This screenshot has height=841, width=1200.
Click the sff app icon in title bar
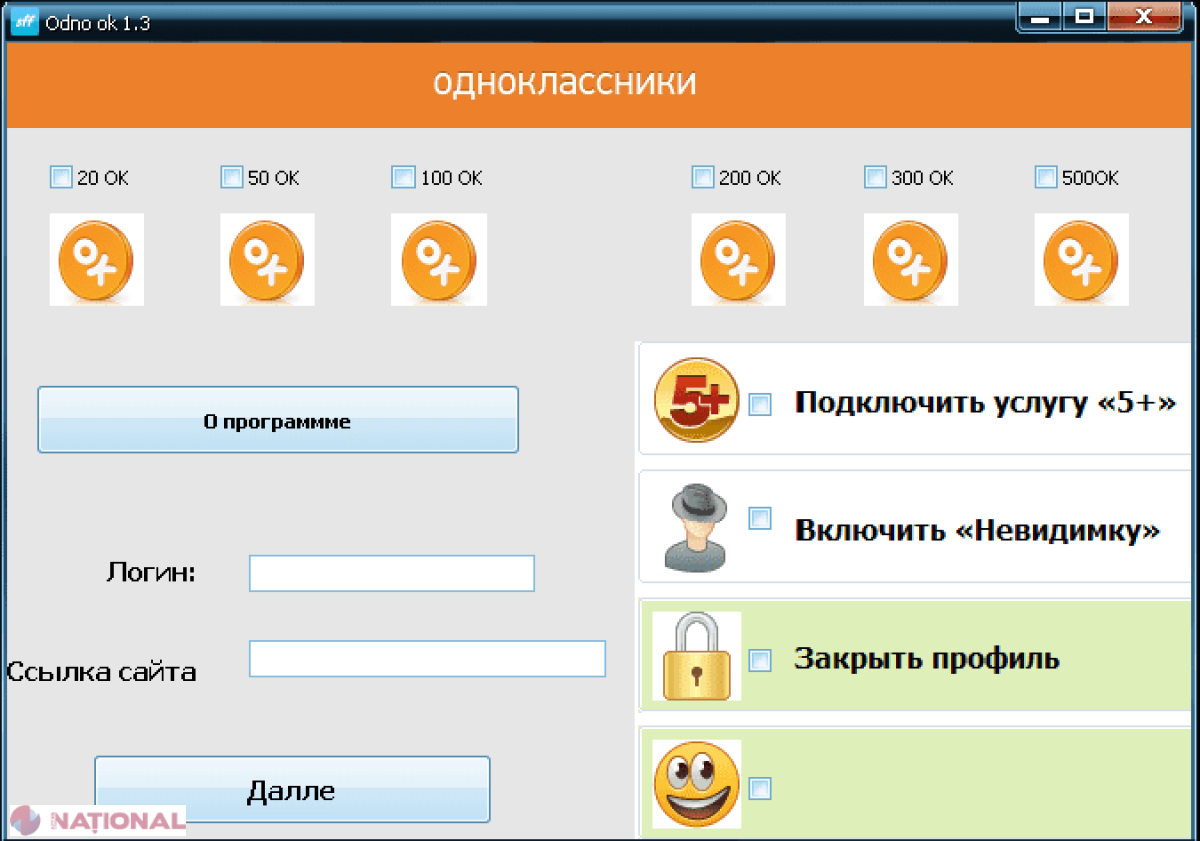tap(23, 21)
